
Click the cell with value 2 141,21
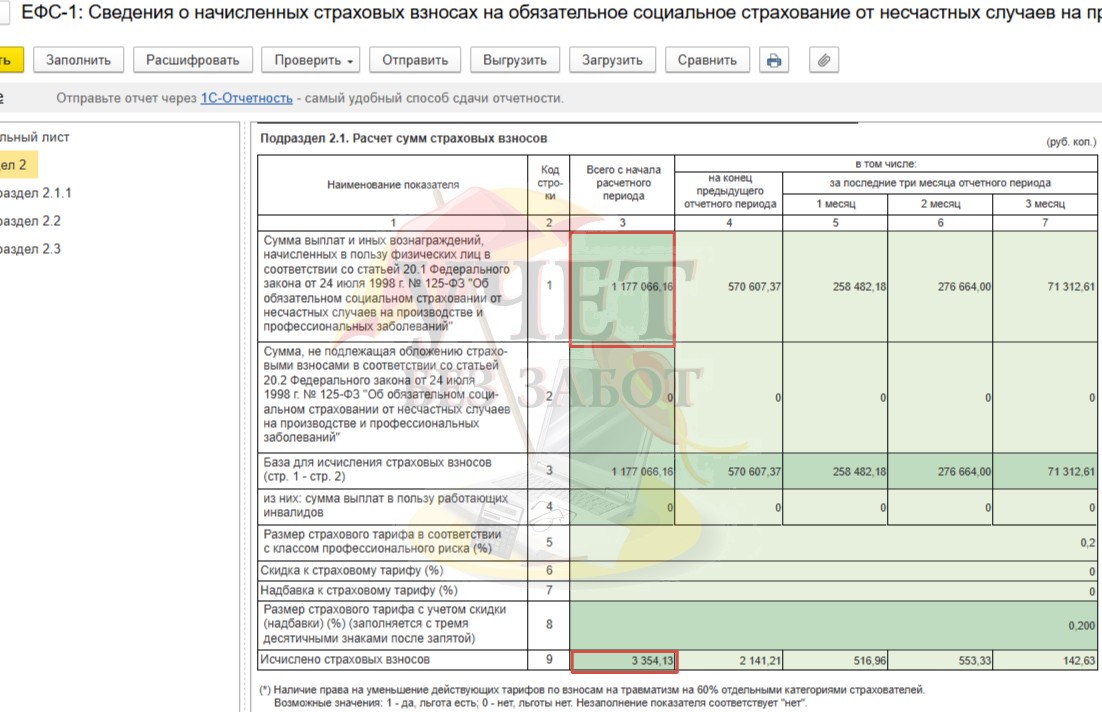point(730,661)
